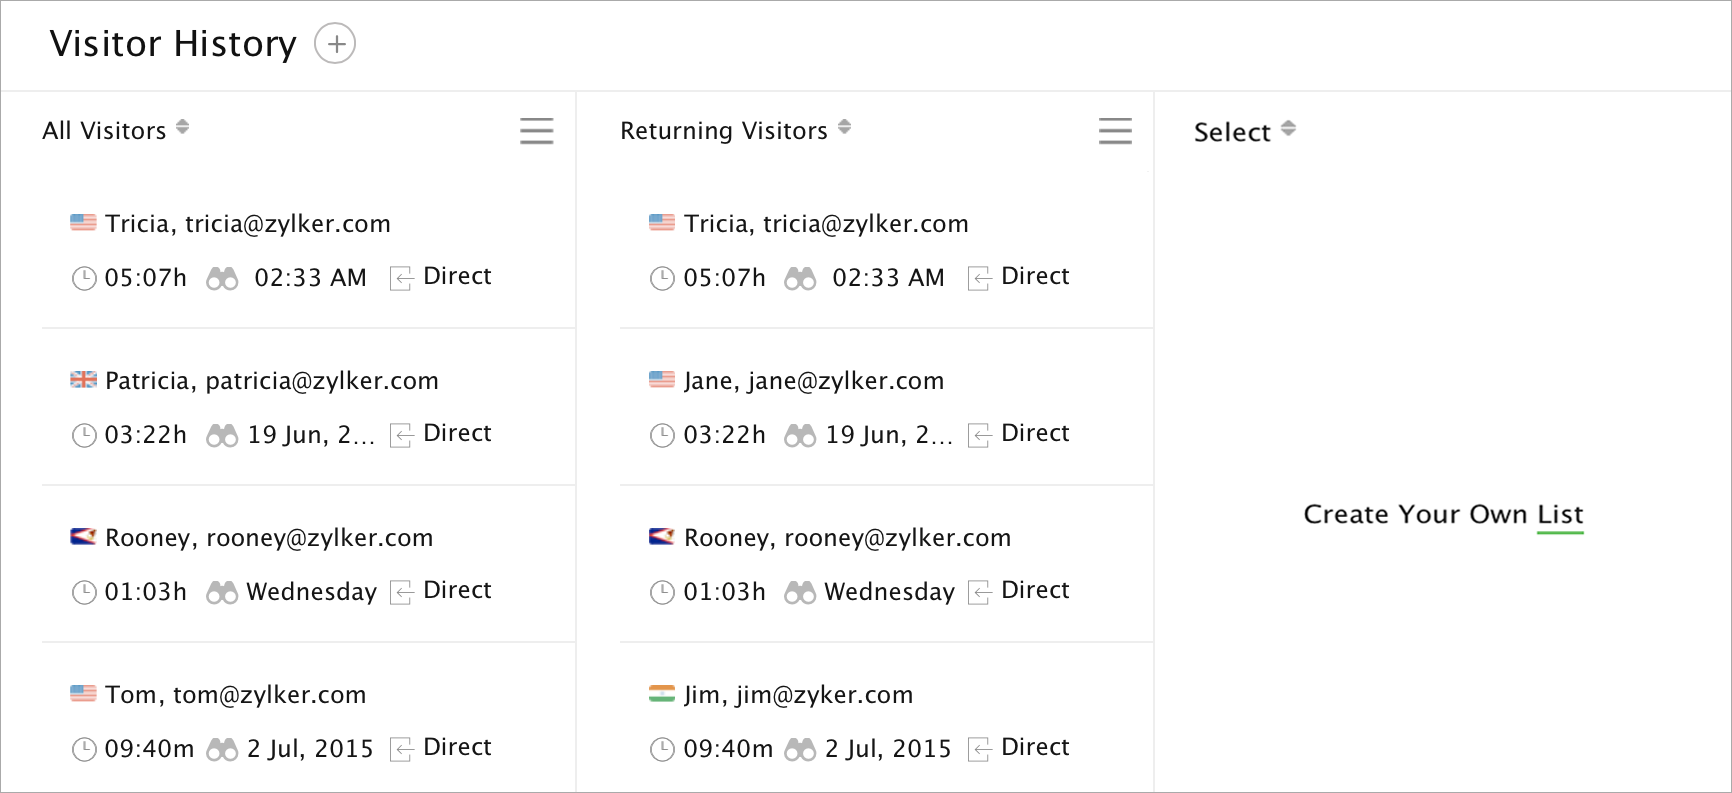Image resolution: width=1732 pixels, height=793 pixels.
Task: Open Tom, tom@zylker.com visitor entry
Action: [235, 695]
